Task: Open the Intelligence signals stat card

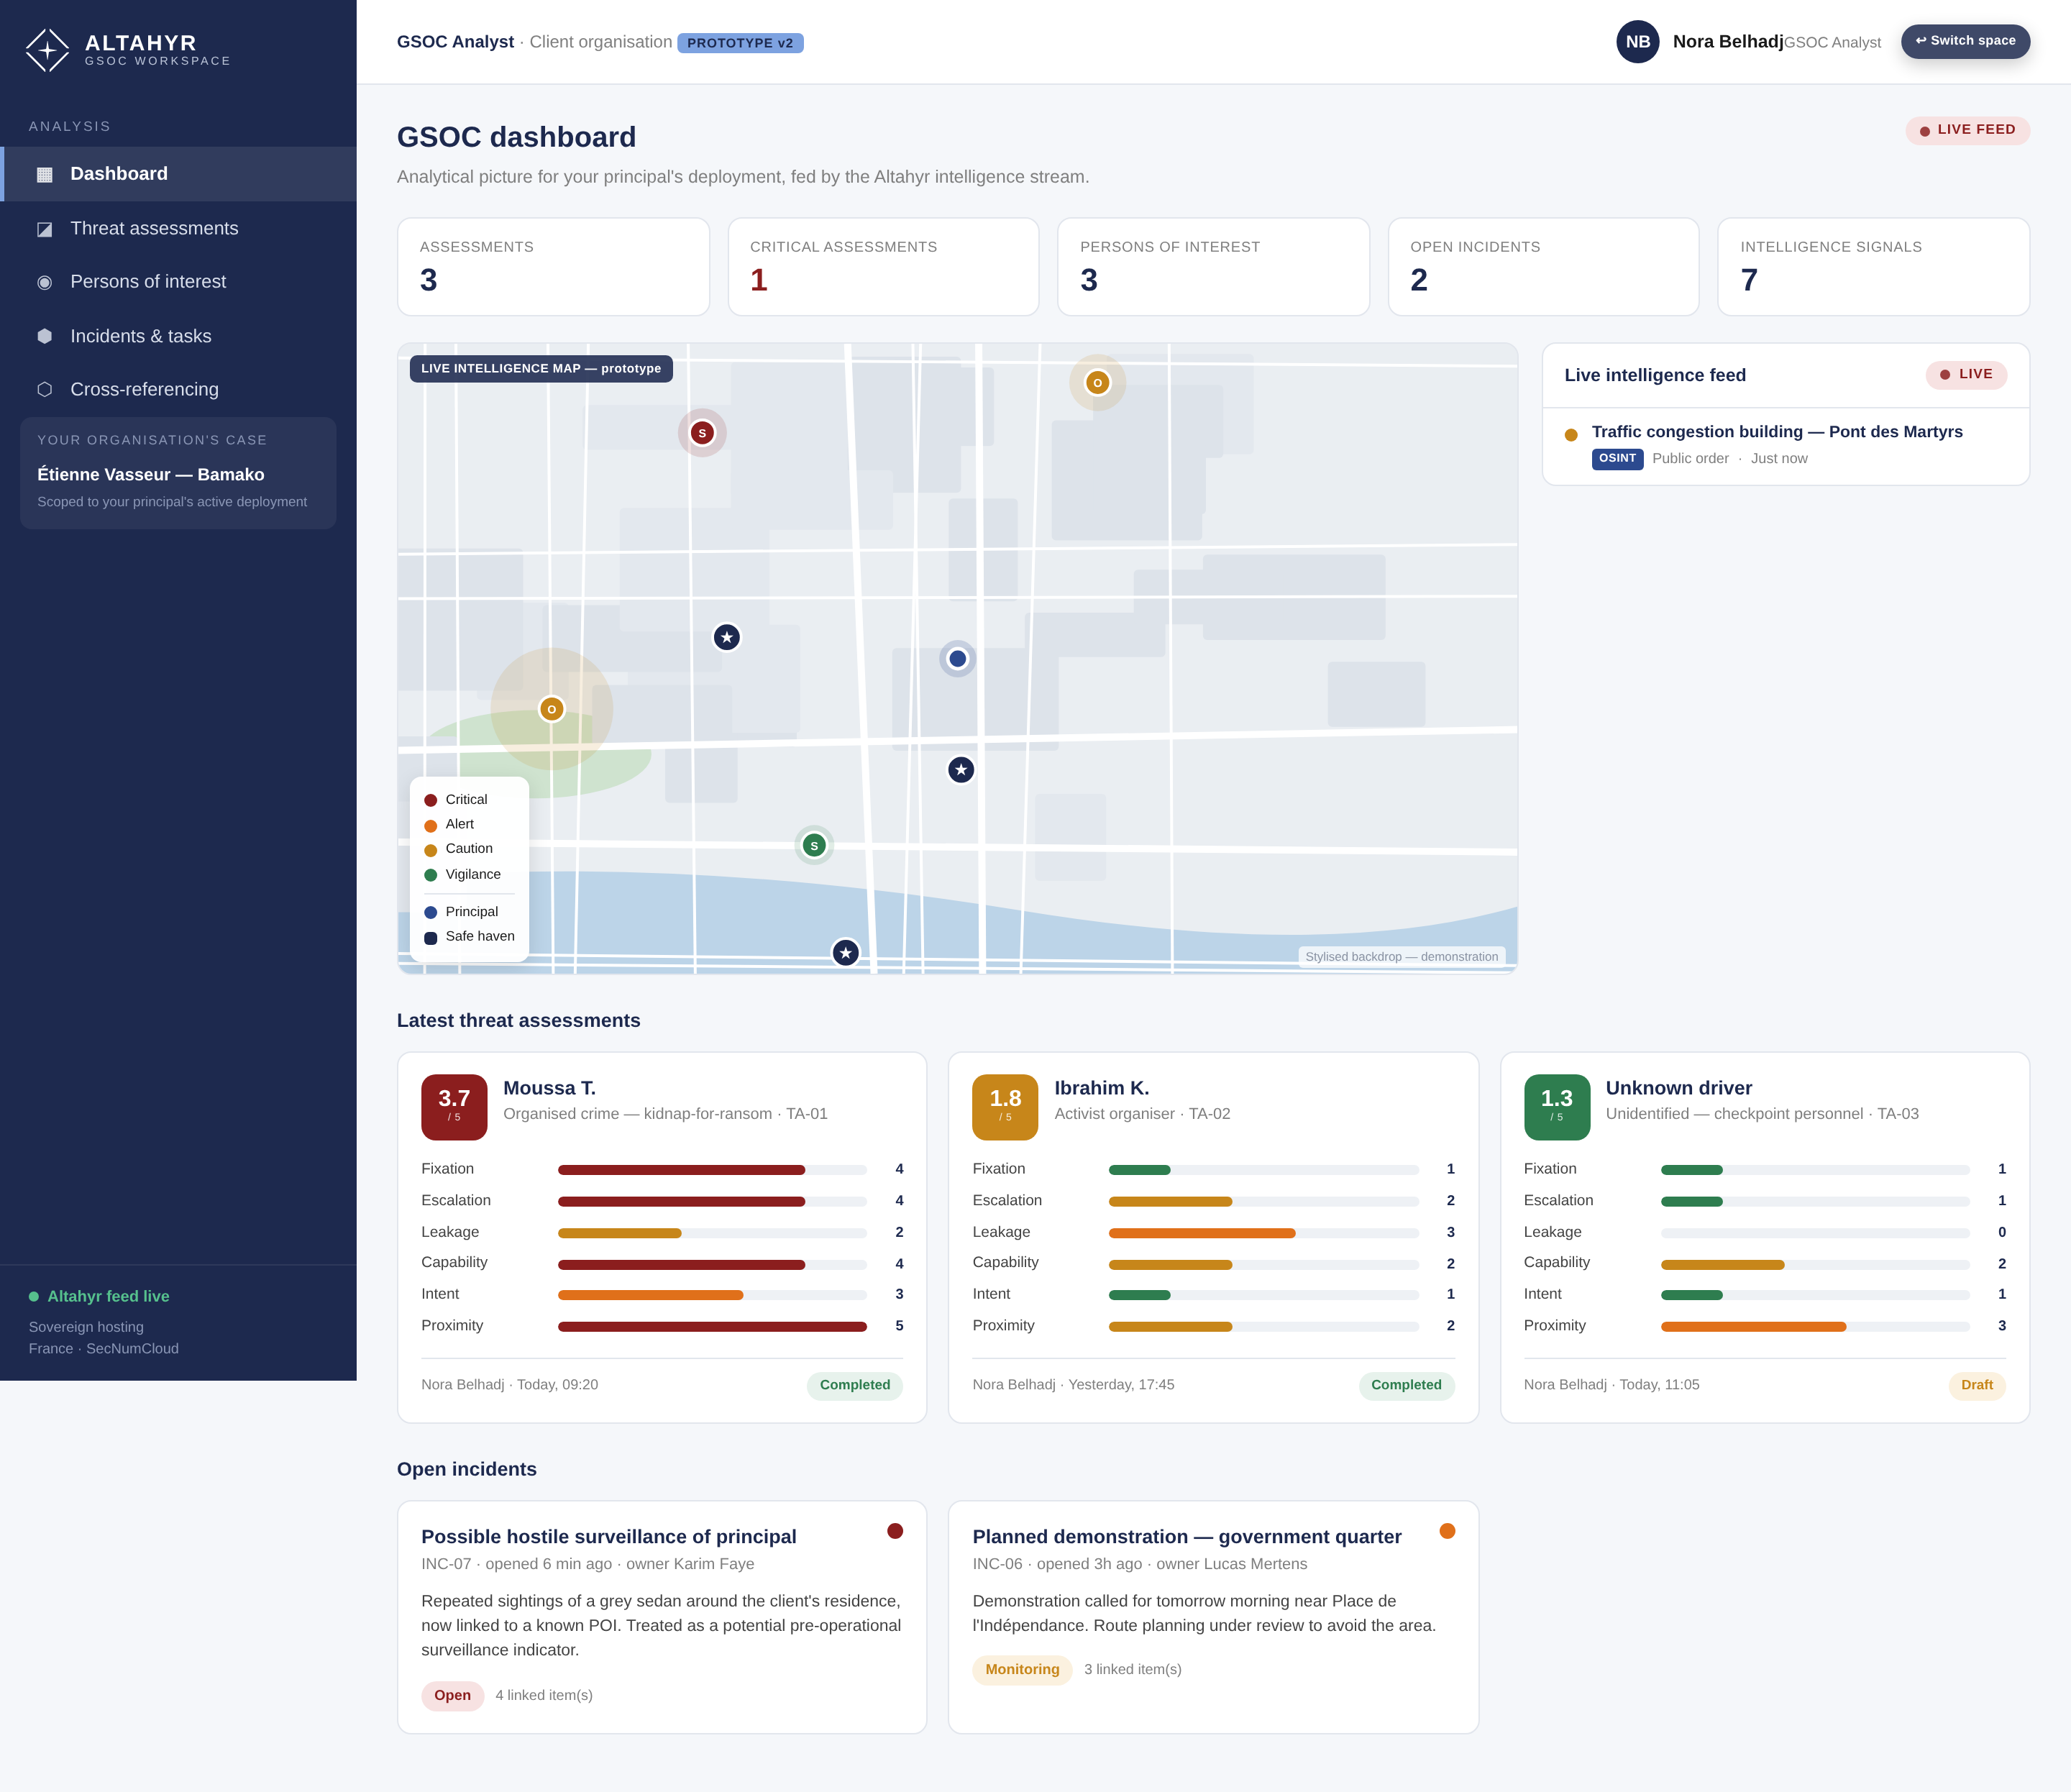Action: click(1873, 267)
